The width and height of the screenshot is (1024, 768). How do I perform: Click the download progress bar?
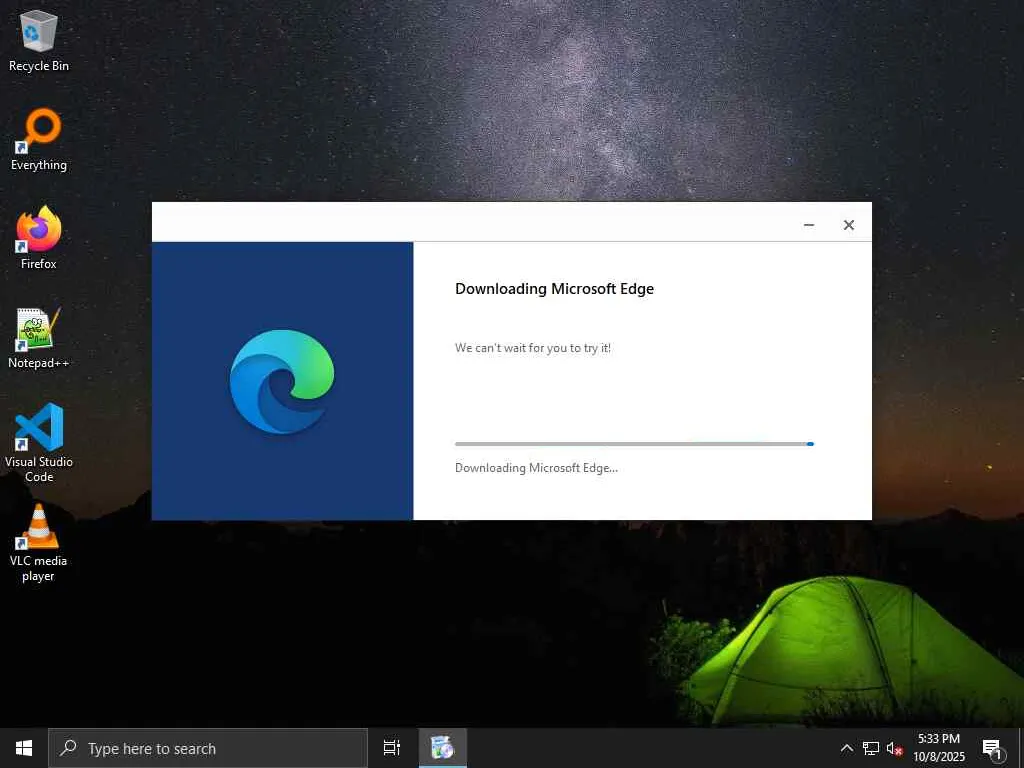[634, 444]
